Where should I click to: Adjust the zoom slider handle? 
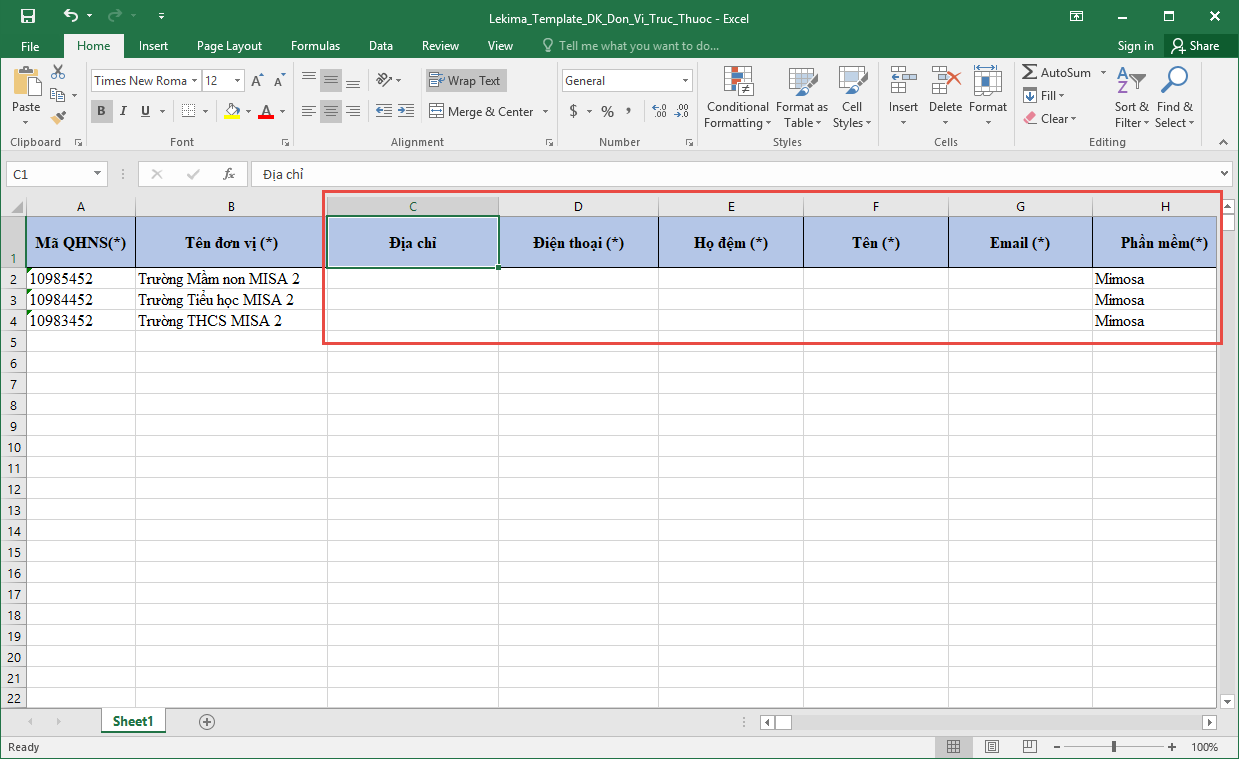pos(1113,747)
